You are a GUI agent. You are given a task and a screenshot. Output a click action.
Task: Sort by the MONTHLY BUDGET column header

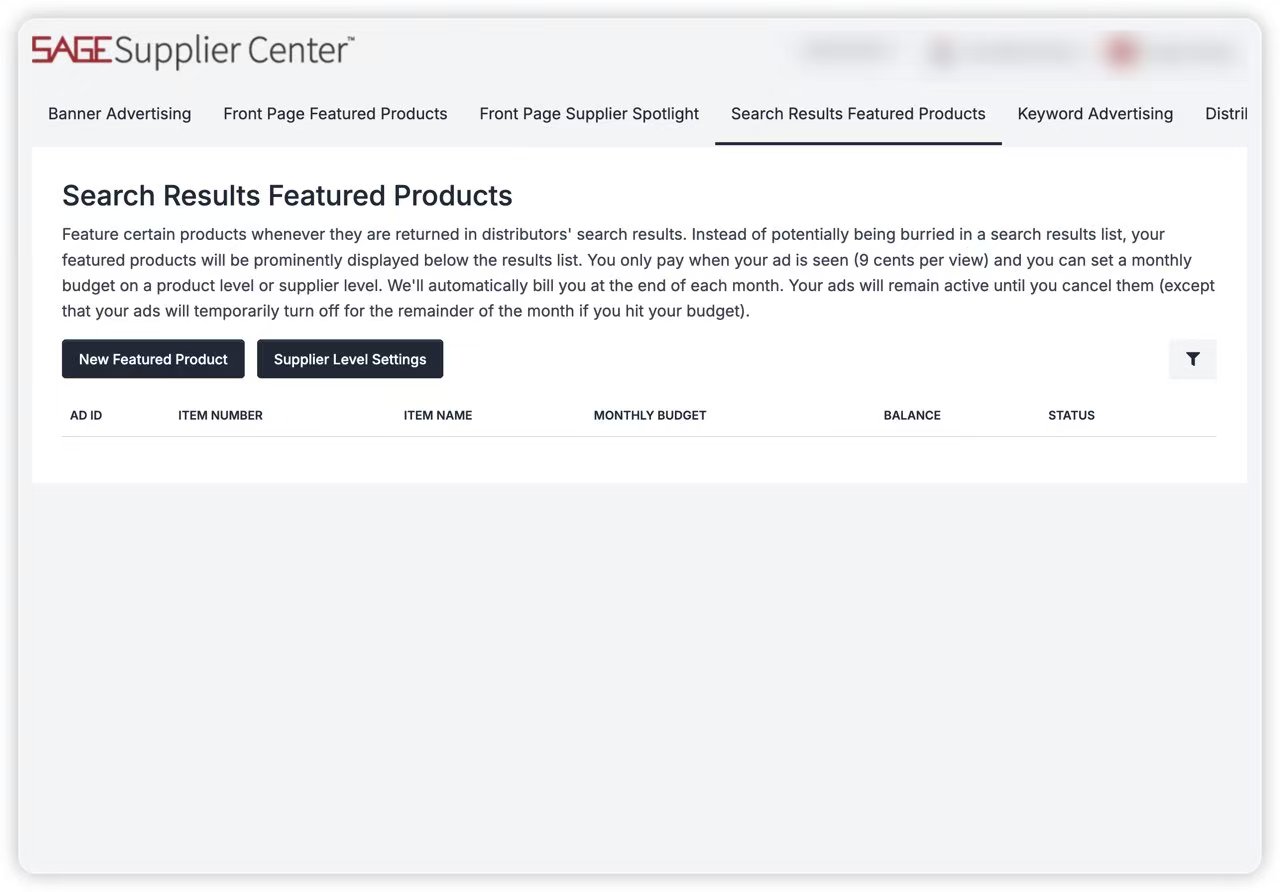(650, 416)
